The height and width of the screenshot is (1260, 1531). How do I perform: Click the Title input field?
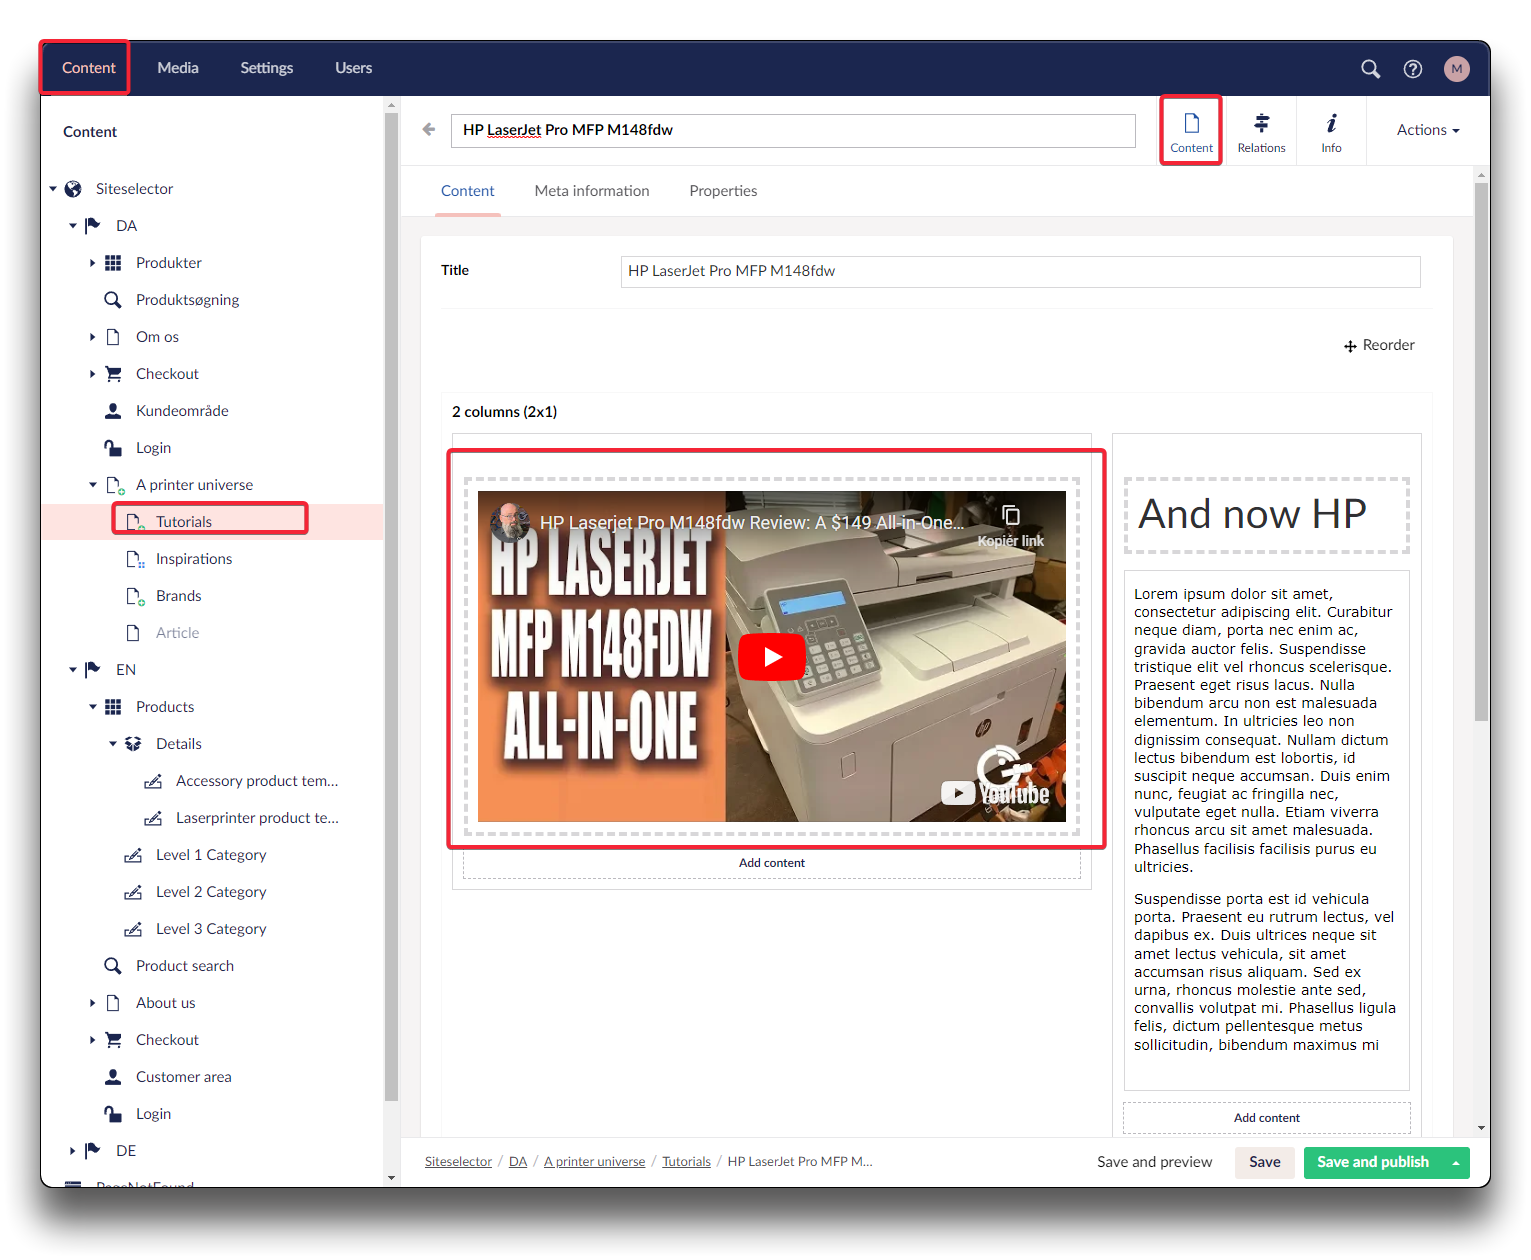pos(1020,271)
